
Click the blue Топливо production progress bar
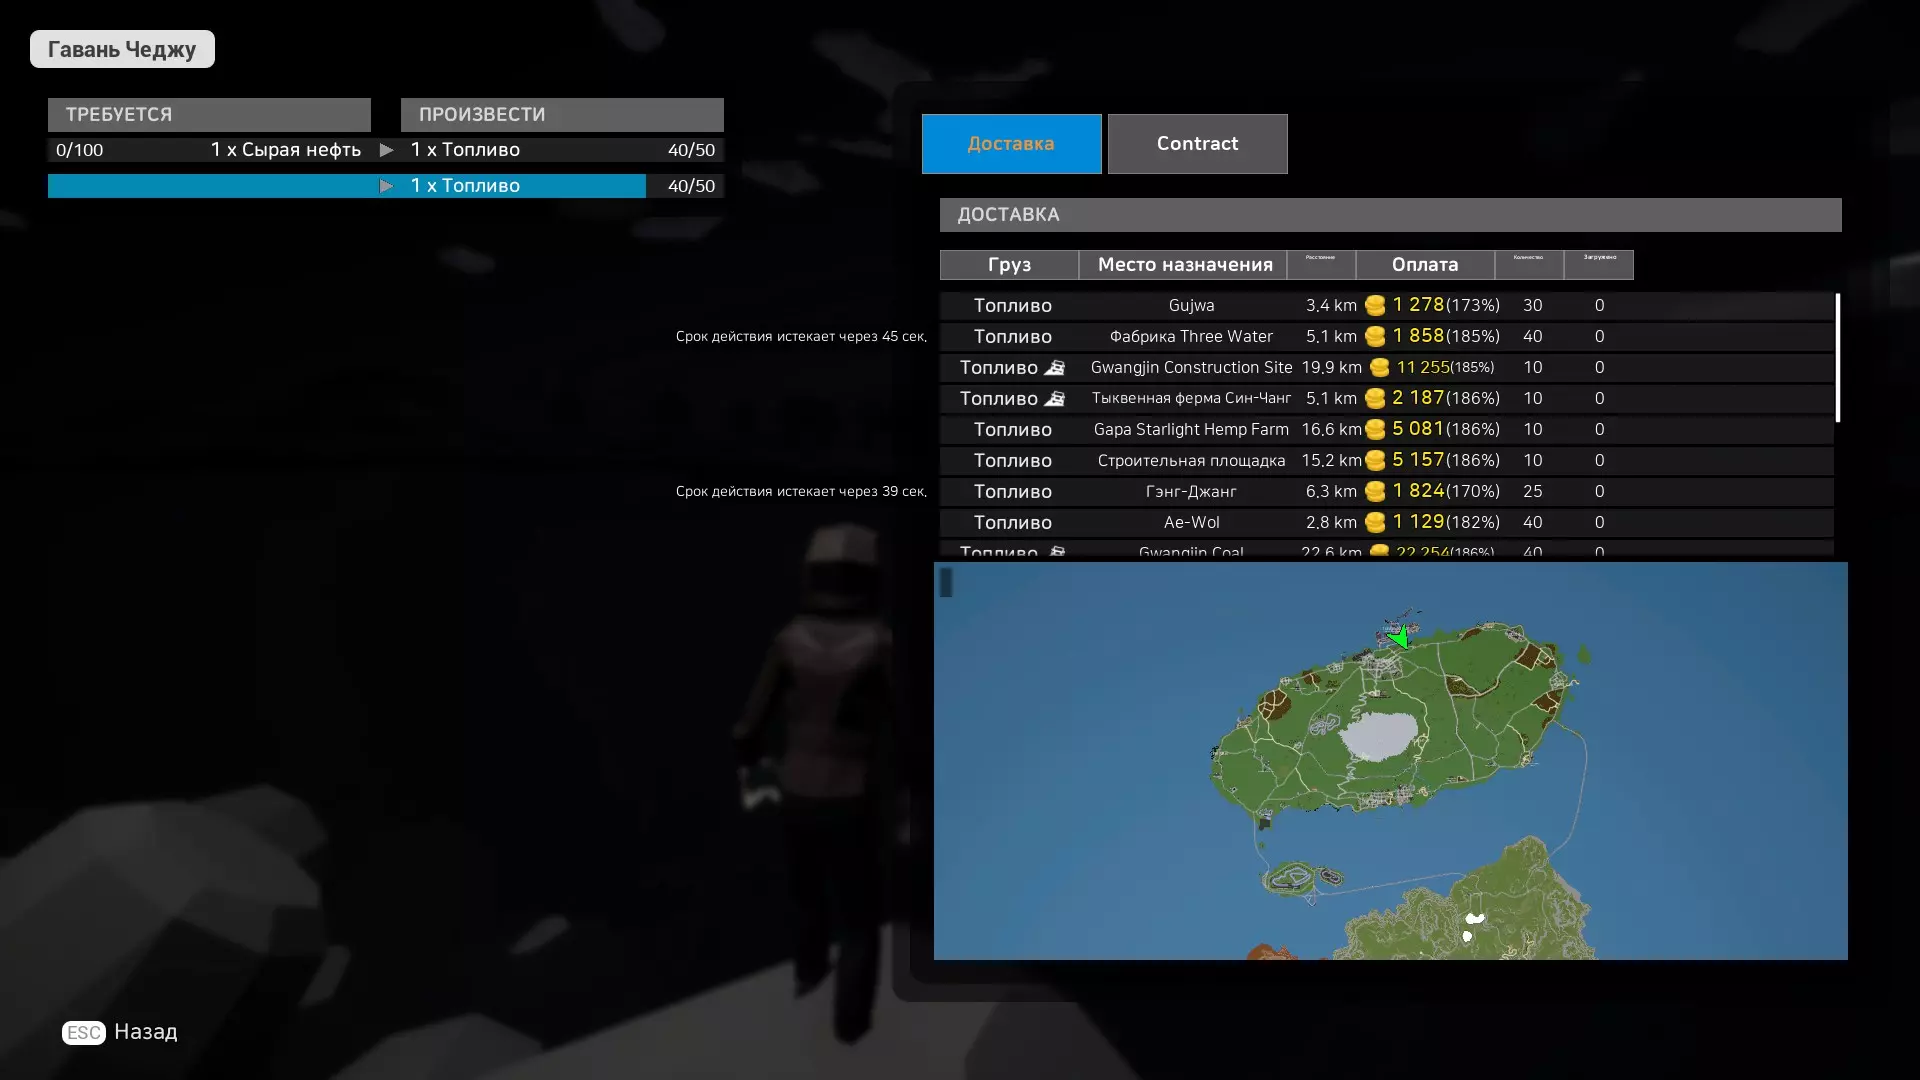[x=346, y=186]
